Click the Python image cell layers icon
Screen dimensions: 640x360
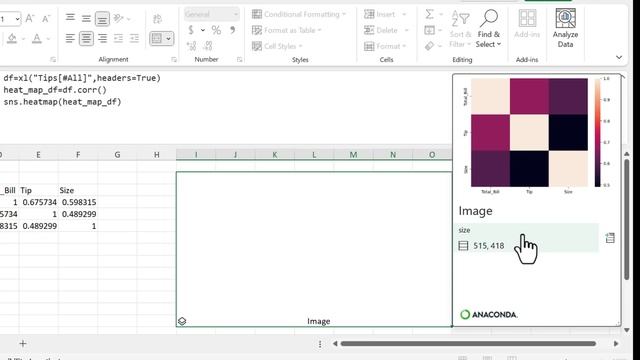point(182,321)
